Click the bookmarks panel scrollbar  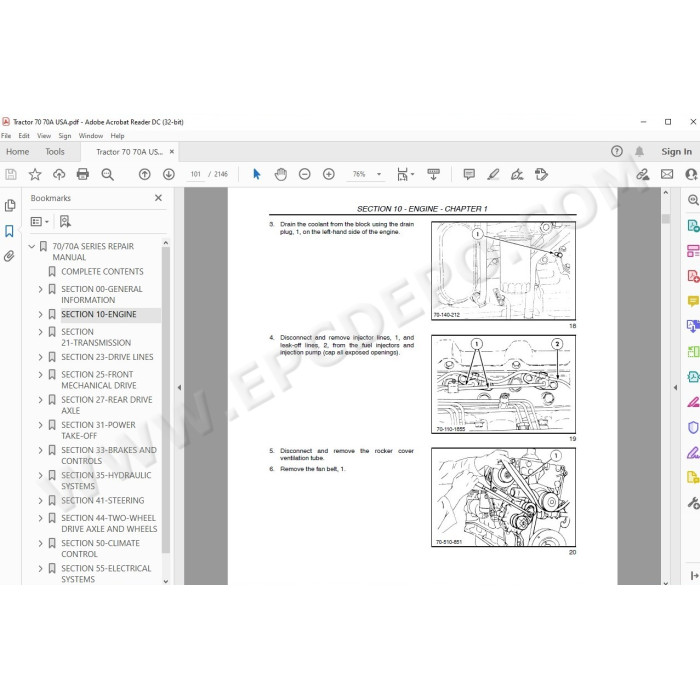[x=166, y=400]
